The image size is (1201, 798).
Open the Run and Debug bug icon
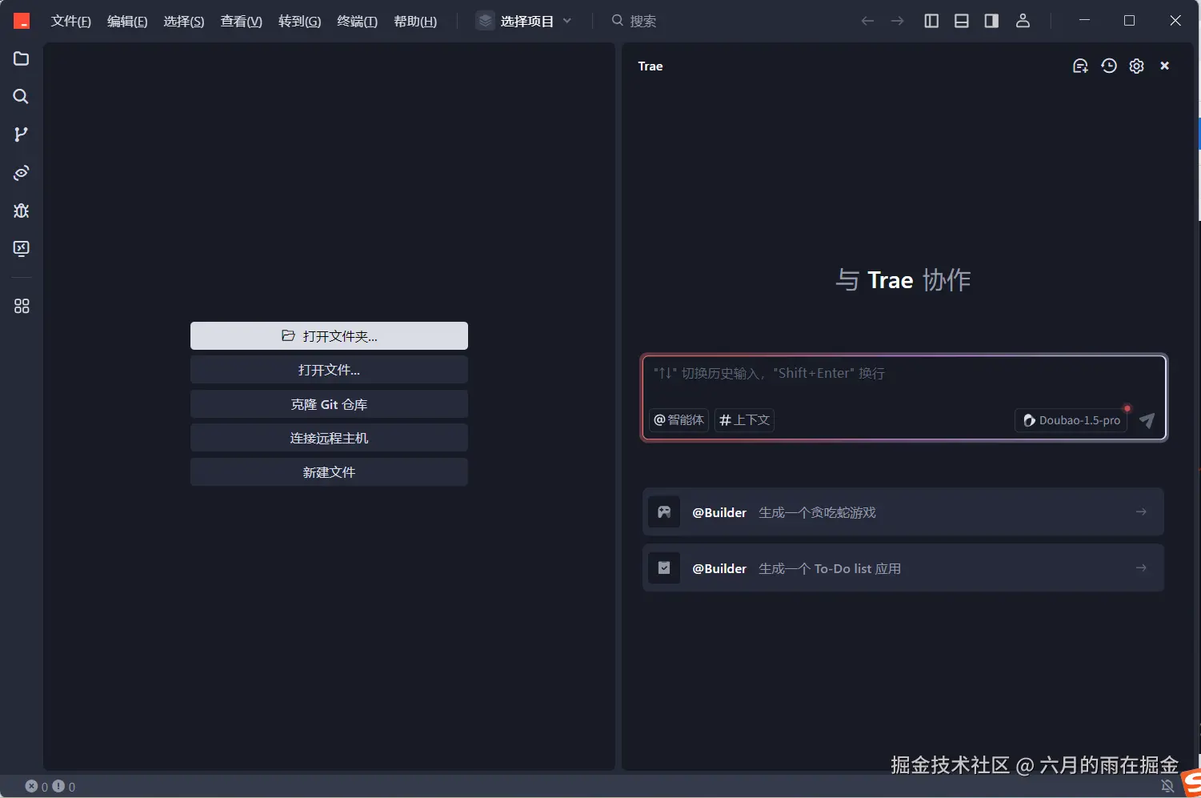21,211
